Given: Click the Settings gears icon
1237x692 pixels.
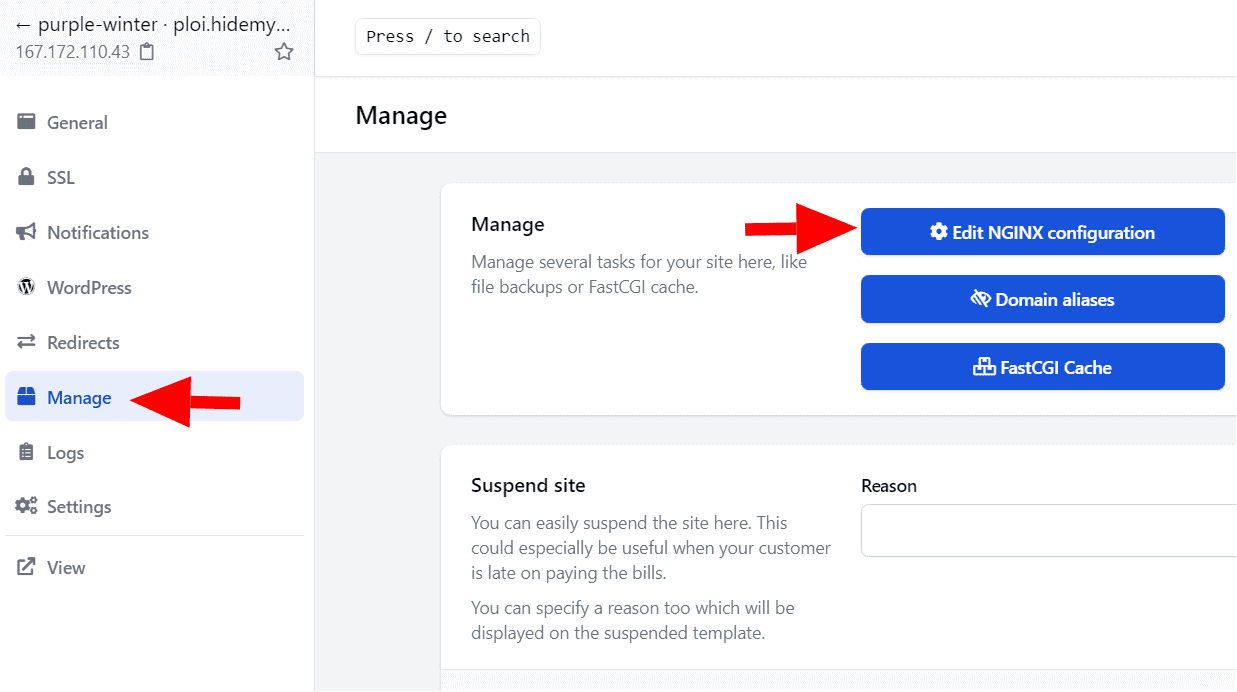Looking at the screenshot, I should point(26,506).
